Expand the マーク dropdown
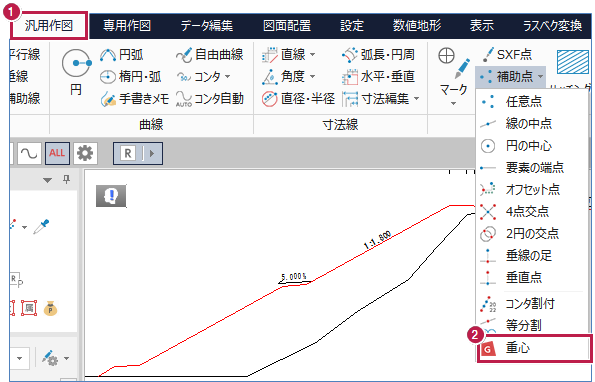The image size is (595, 382). click(x=453, y=103)
